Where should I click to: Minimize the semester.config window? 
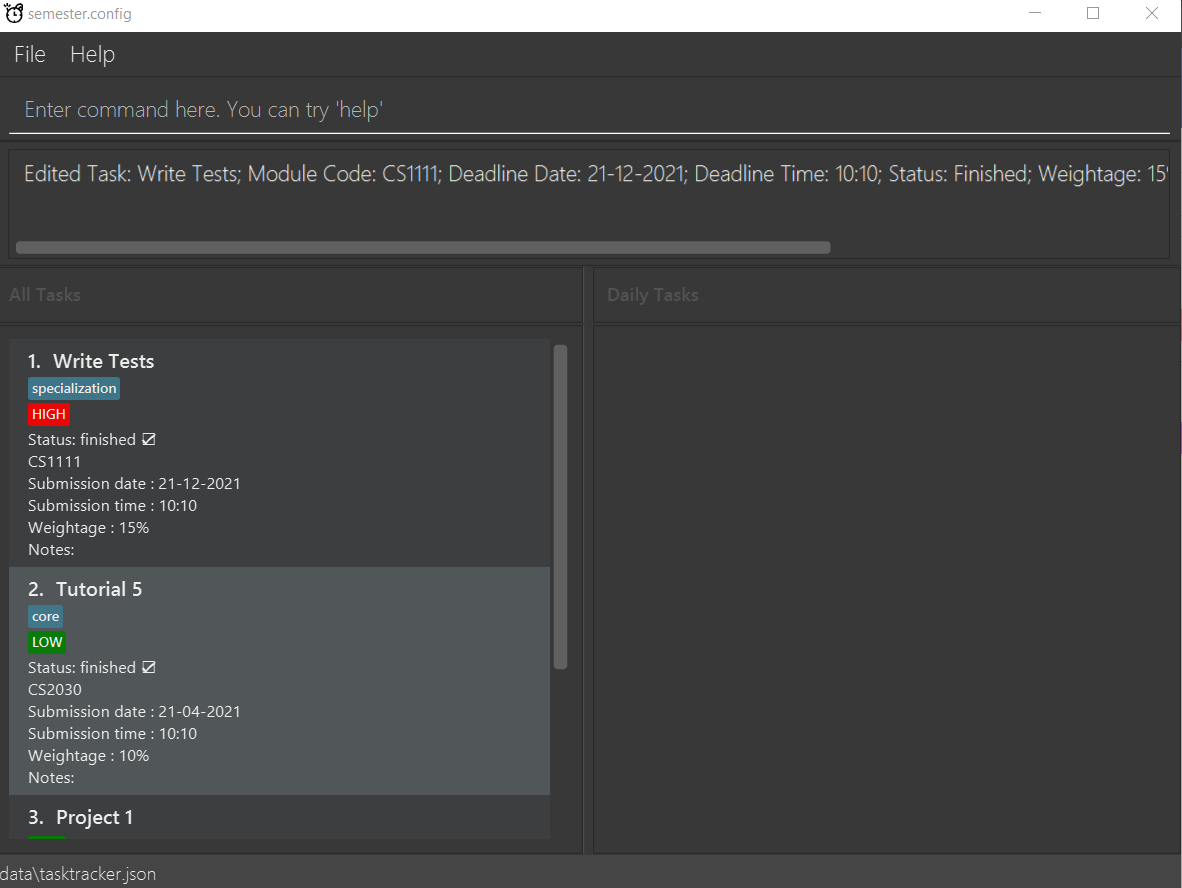click(1035, 14)
